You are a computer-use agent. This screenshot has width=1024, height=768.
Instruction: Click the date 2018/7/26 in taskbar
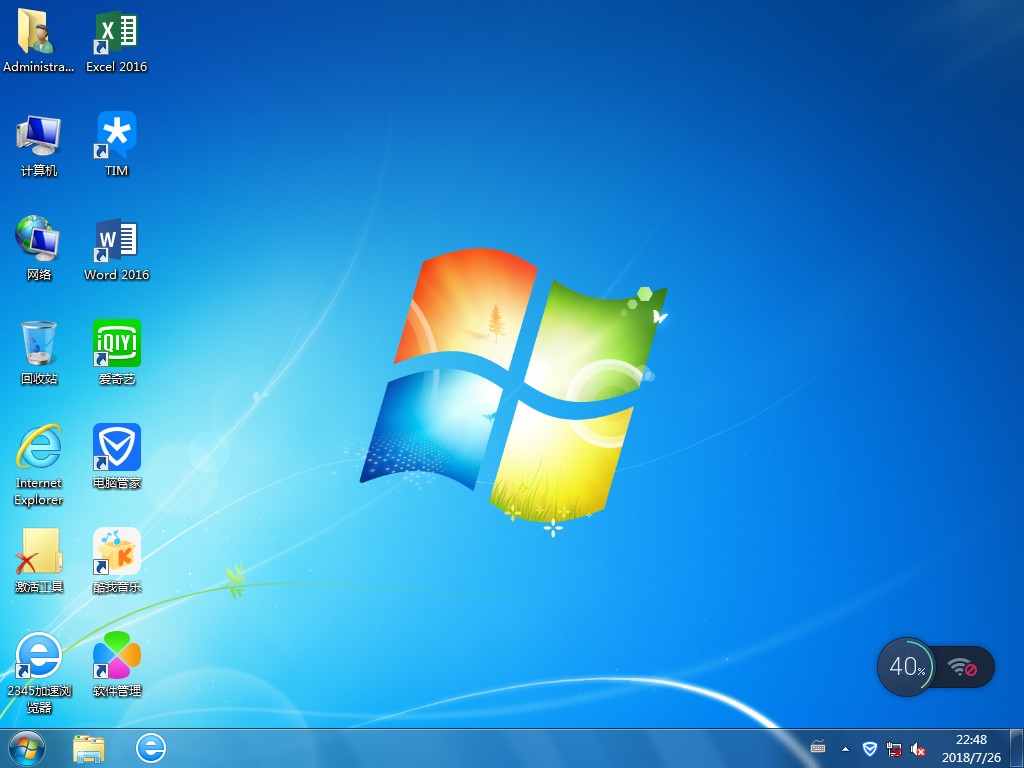971,758
